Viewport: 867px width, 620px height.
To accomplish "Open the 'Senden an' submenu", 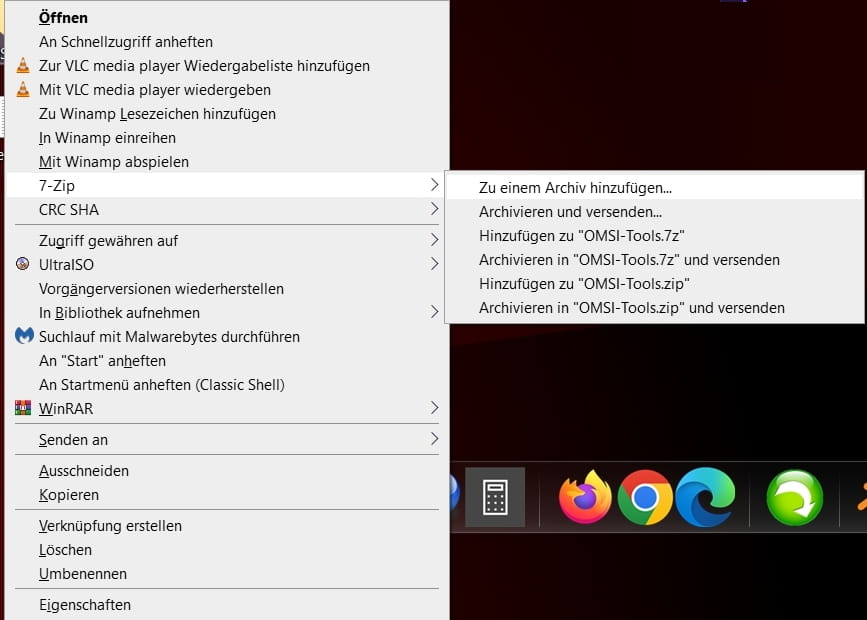I will 434,440.
